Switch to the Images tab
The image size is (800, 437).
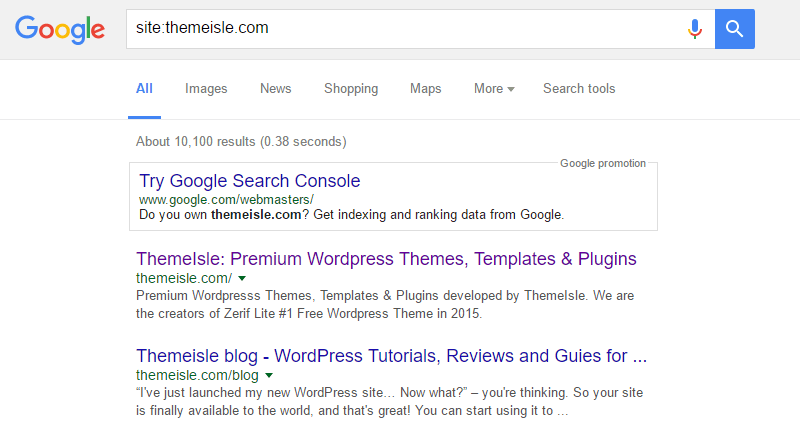coord(206,89)
